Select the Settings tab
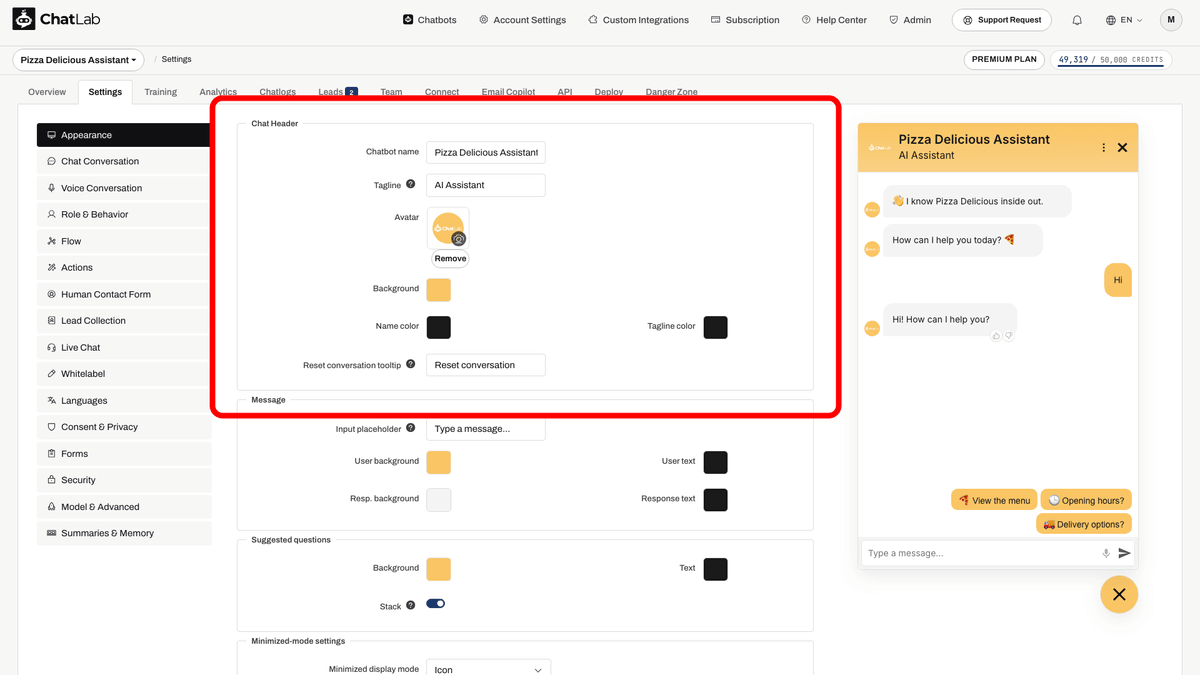The height and width of the screenshot is (675, 1200). [x=105, y=92]
